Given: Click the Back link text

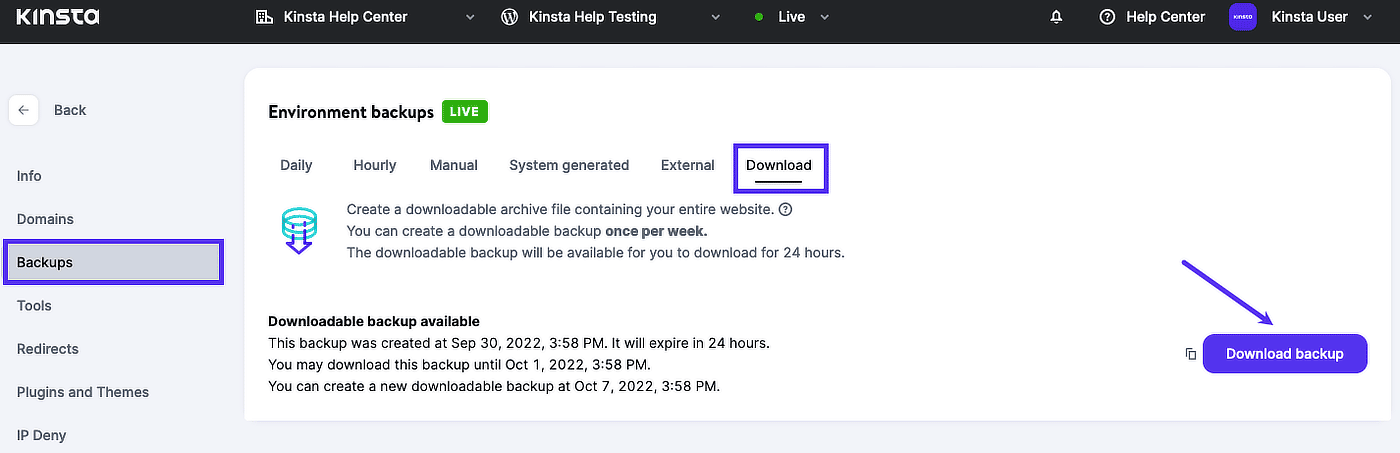Looking at the screenshot, I should [x=70, y=110].
